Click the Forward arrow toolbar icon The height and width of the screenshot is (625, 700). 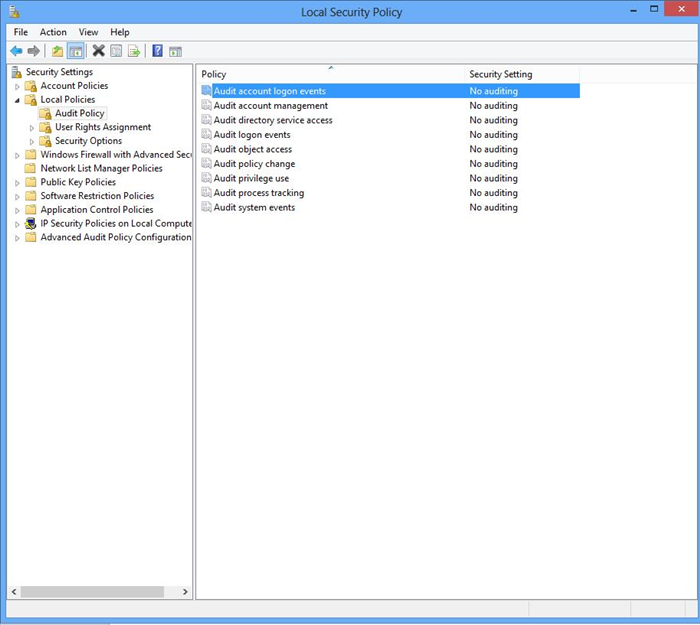[x=34, y=51]
